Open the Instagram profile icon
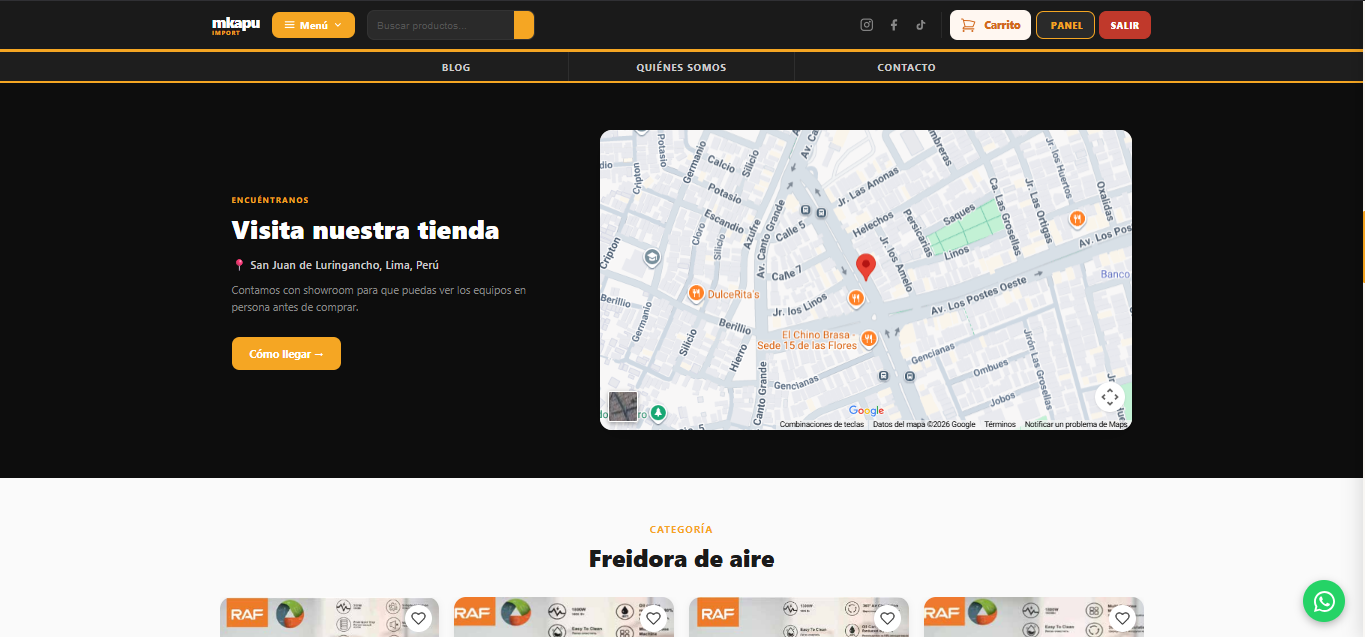 click(x=867, y=25)
